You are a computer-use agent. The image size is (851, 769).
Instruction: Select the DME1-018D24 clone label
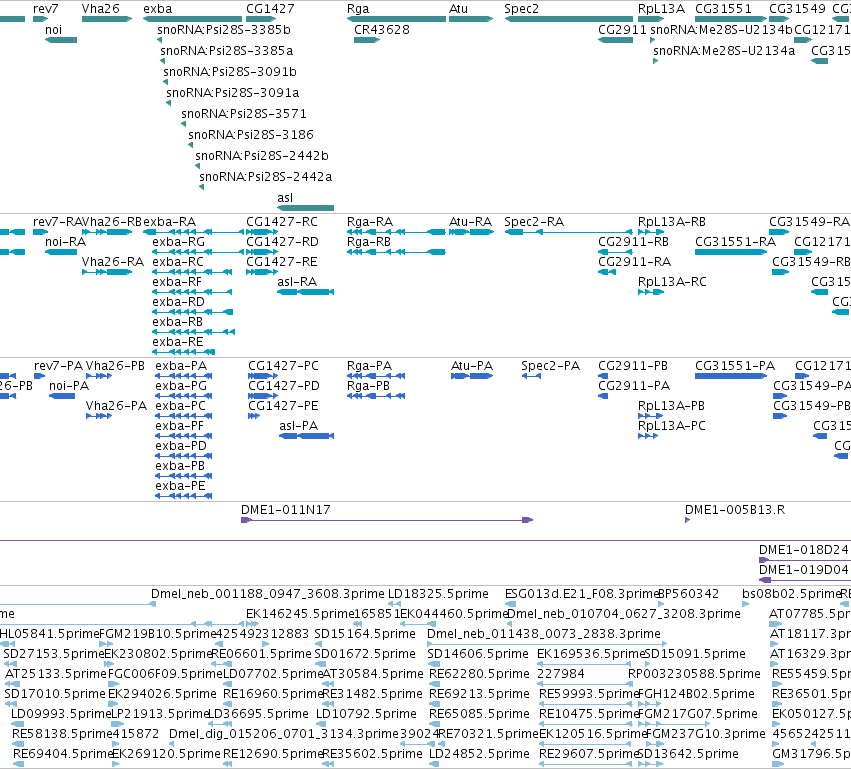(x=803, y=550)
